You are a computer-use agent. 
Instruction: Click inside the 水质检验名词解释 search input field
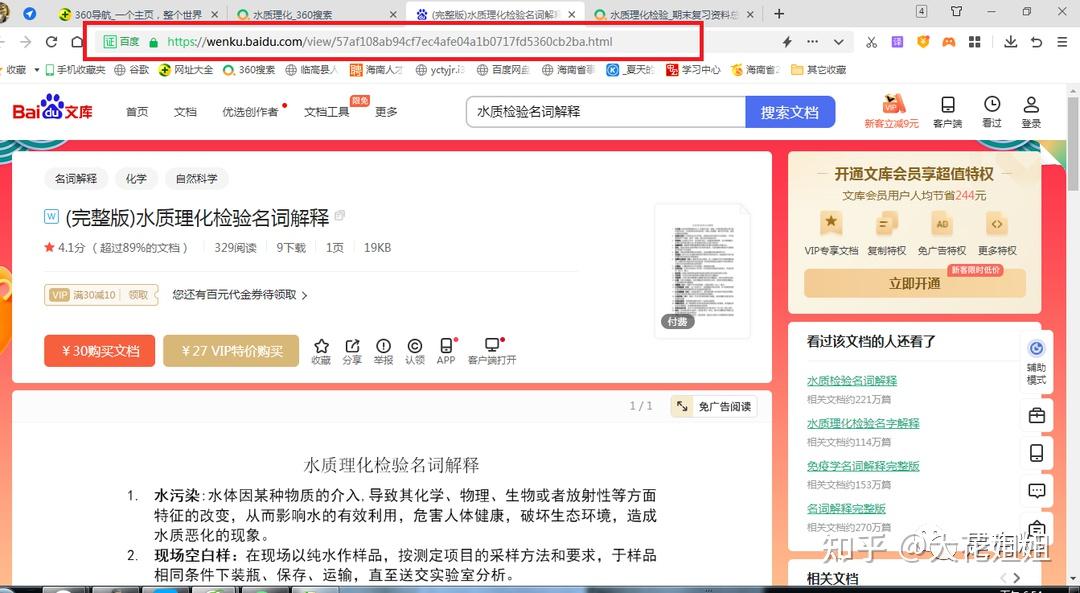coord(605,112)
